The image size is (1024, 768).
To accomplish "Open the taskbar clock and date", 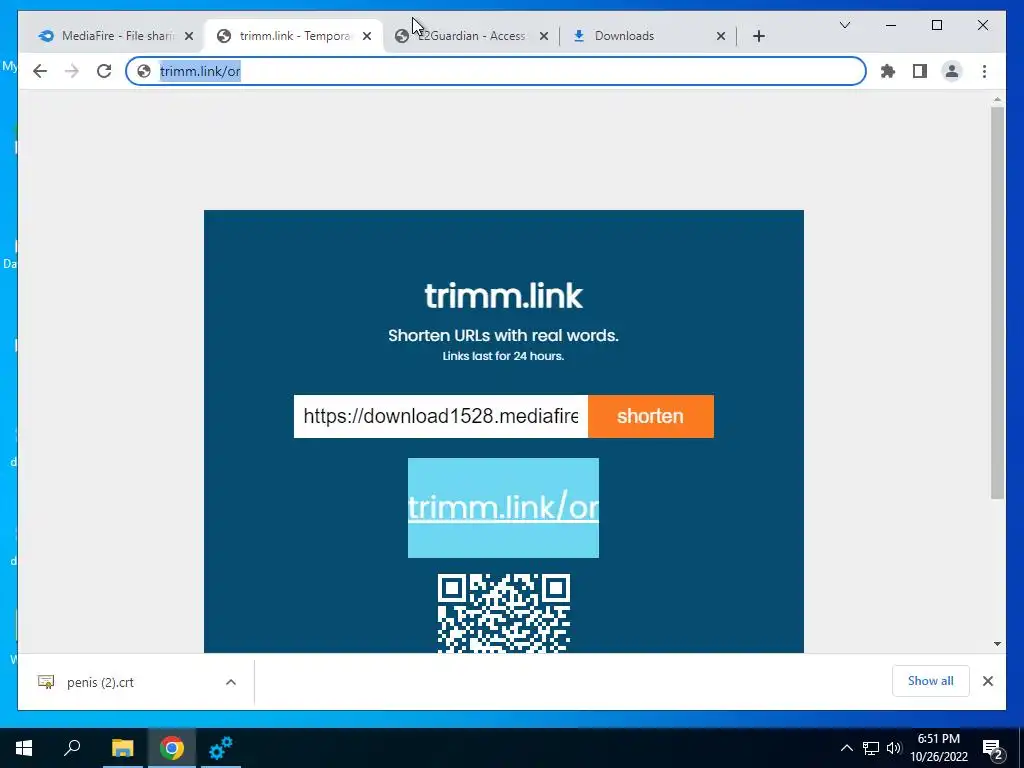I will coord(938,748).
